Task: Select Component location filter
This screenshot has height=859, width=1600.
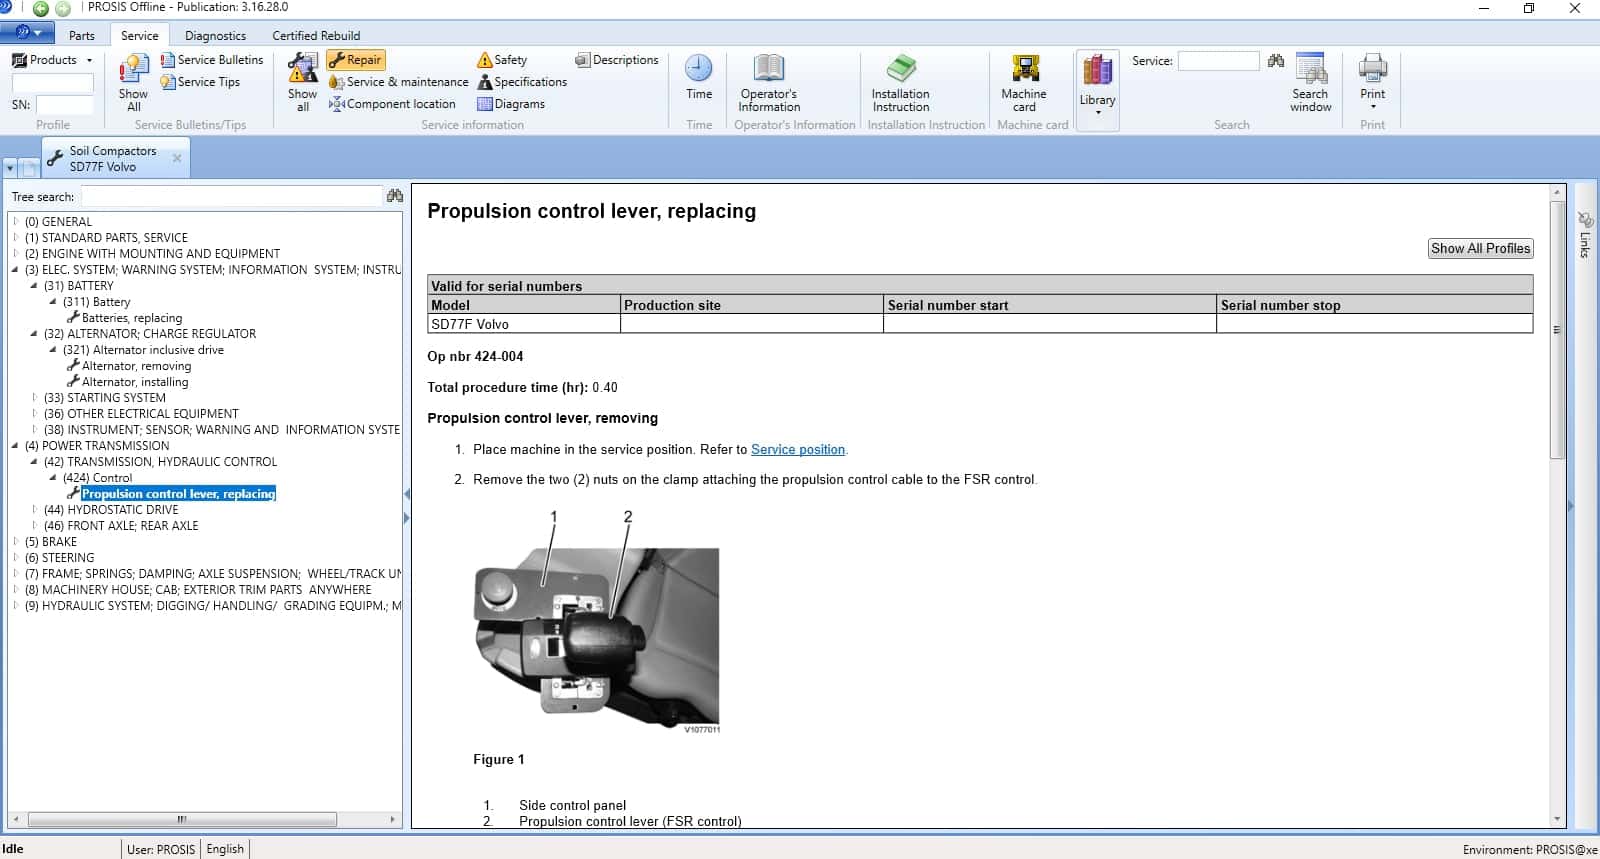Action: click(392, 104)
